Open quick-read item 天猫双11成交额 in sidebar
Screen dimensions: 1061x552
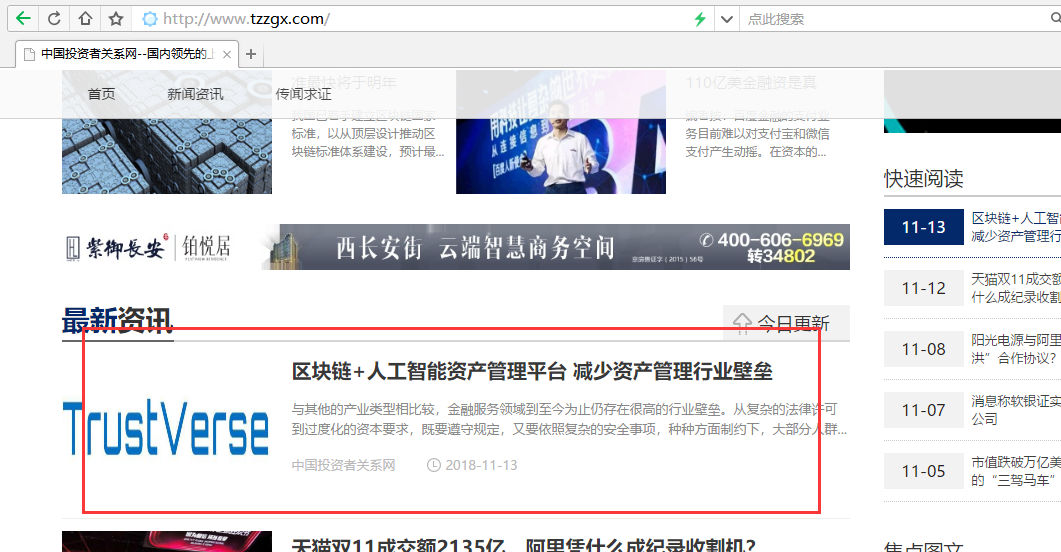pos(1016,288)
